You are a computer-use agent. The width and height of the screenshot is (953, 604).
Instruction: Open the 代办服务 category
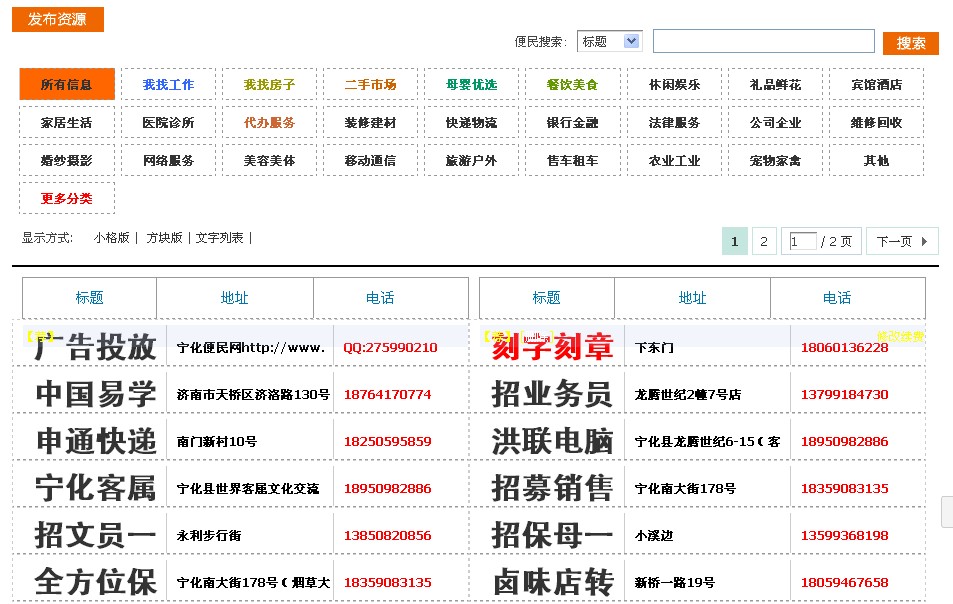tap(269, 122)
